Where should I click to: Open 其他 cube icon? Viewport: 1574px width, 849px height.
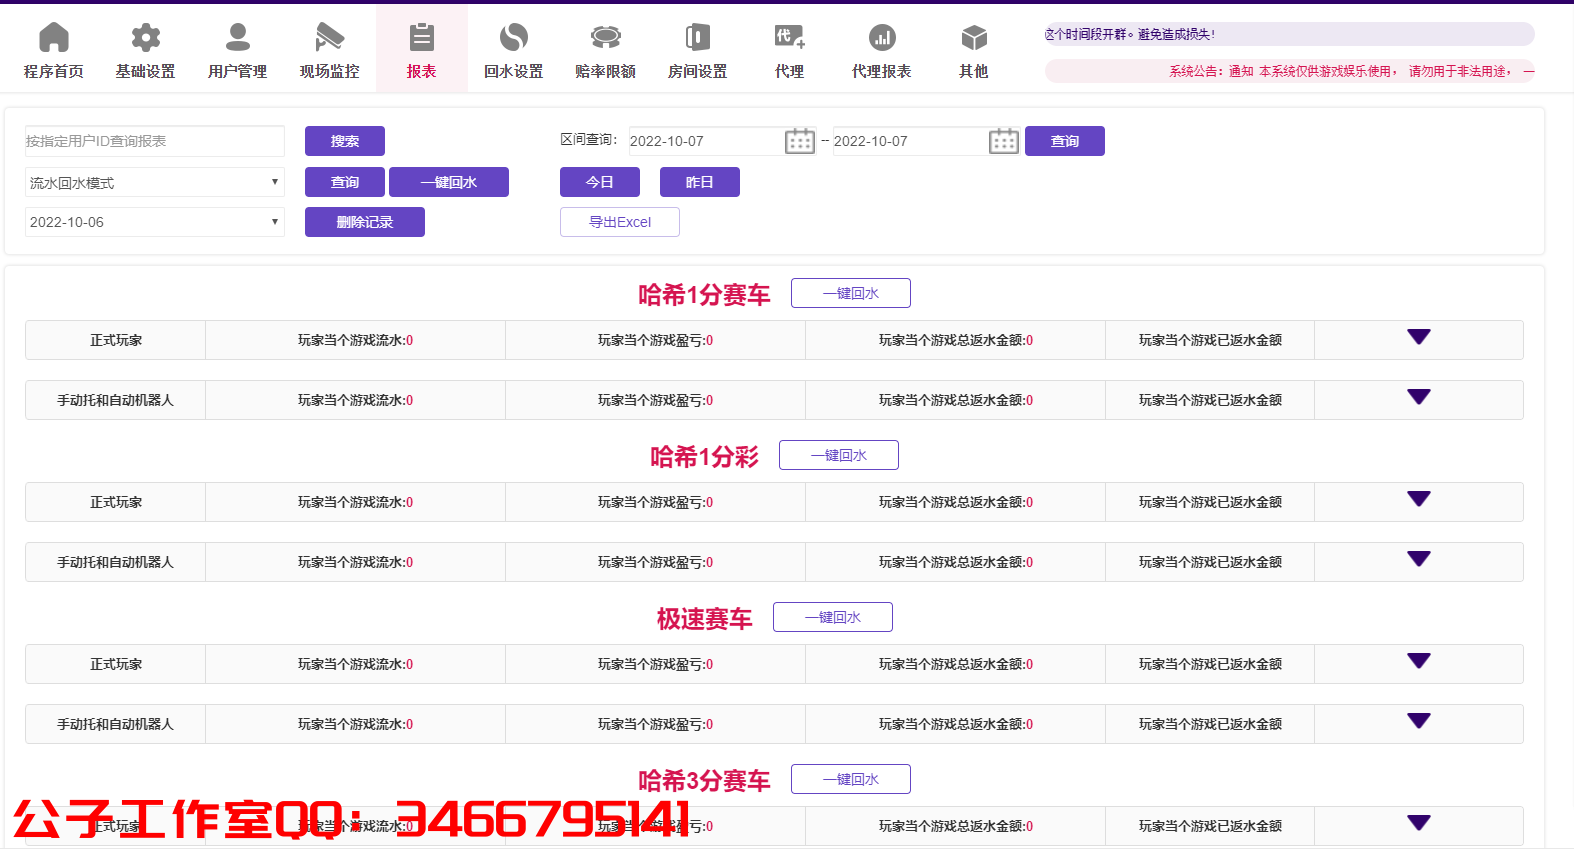[x=974, y=38]
